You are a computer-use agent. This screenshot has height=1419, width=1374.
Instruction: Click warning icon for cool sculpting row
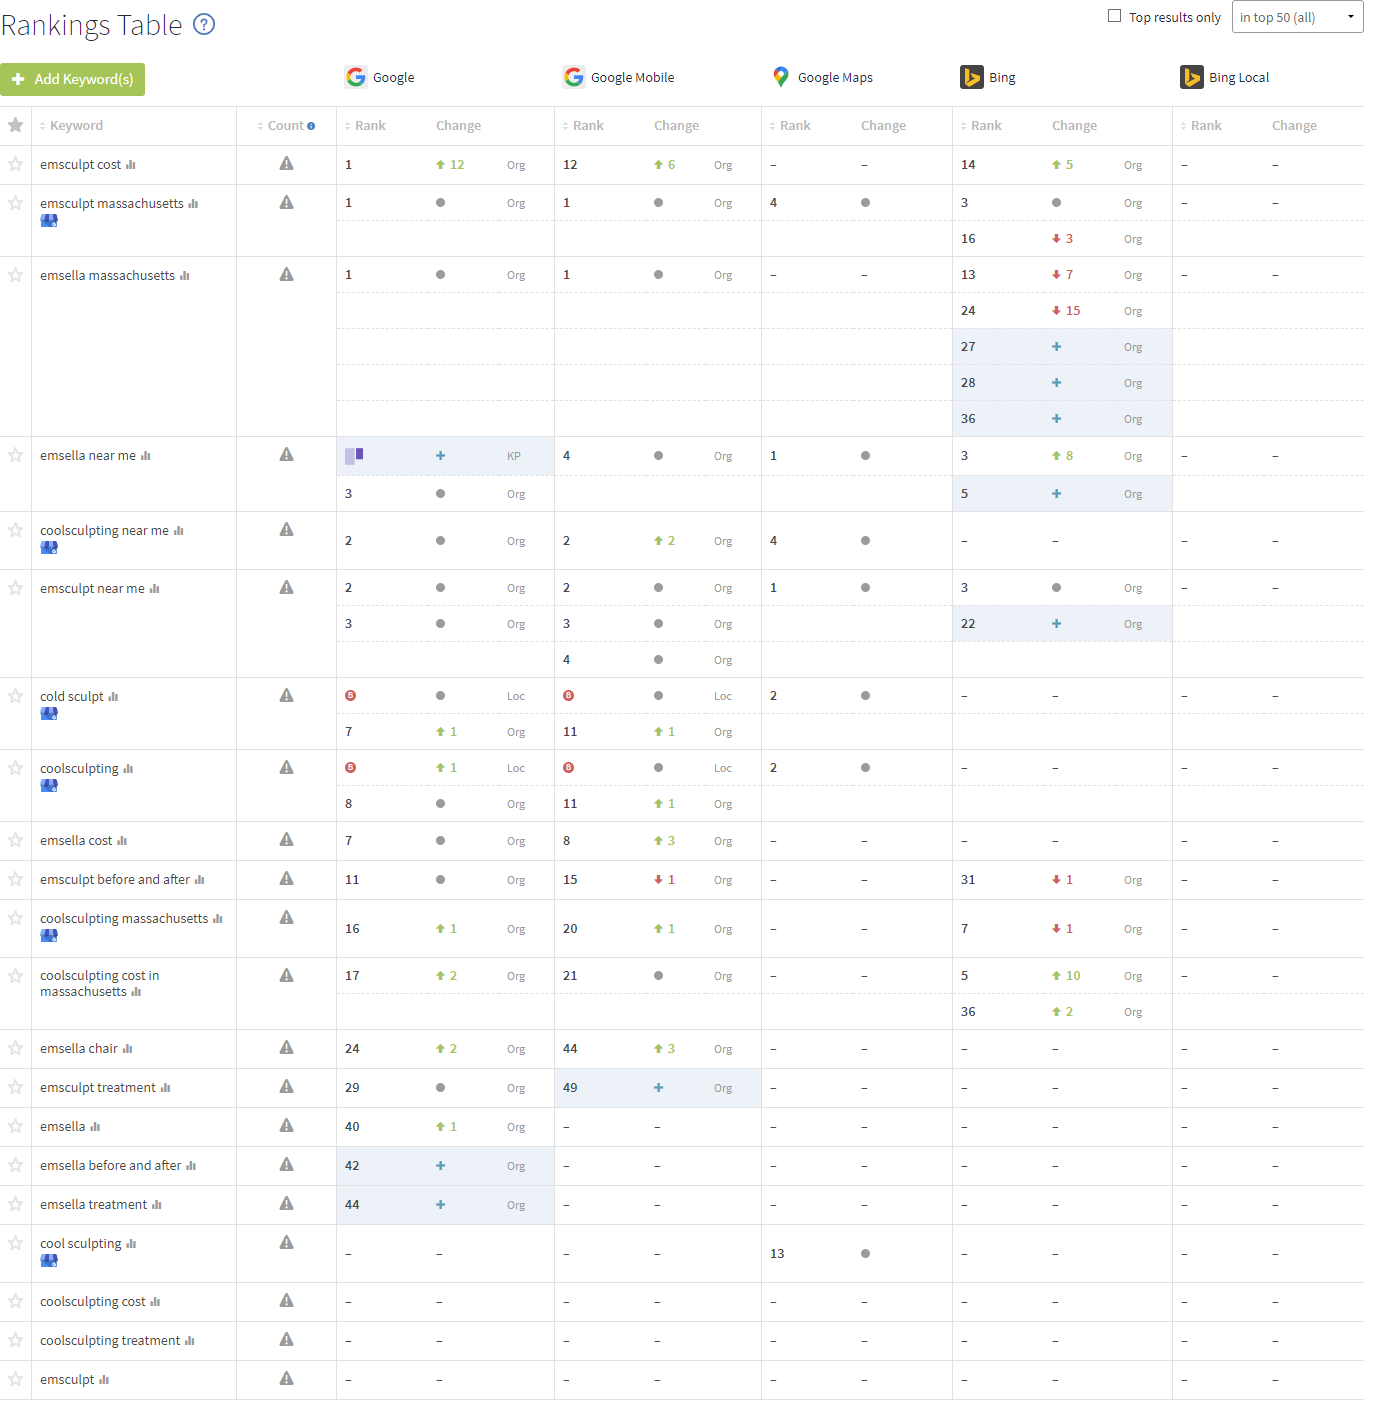[x=286, y=1242]
